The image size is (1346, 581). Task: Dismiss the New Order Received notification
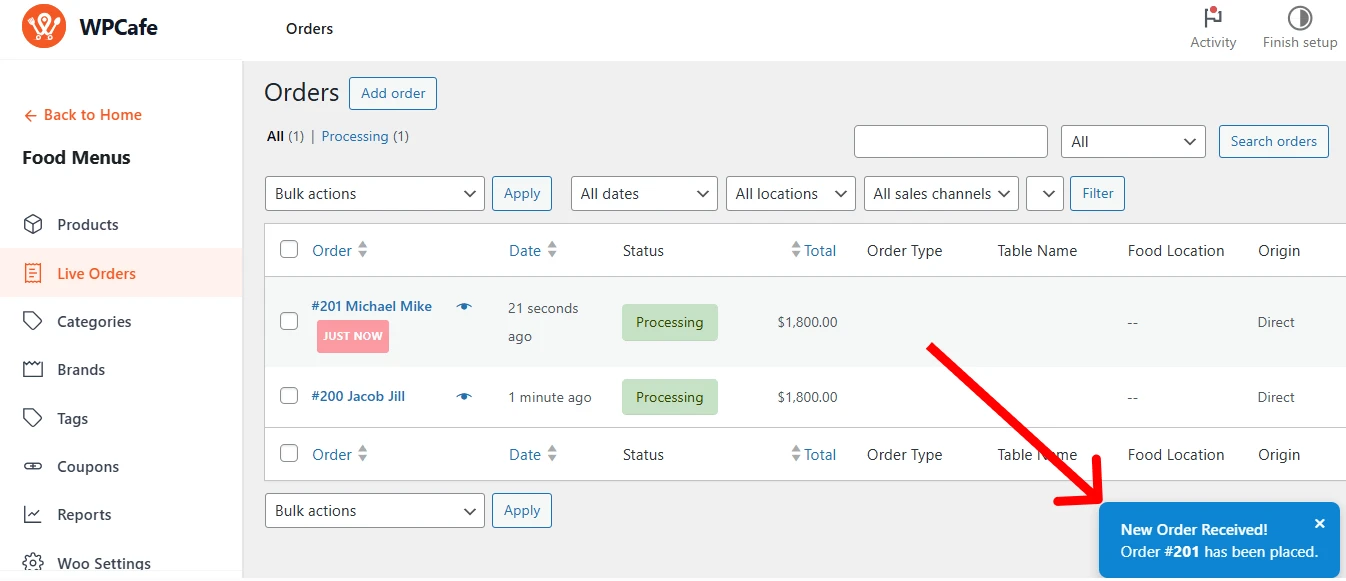tap(1319, 524)
